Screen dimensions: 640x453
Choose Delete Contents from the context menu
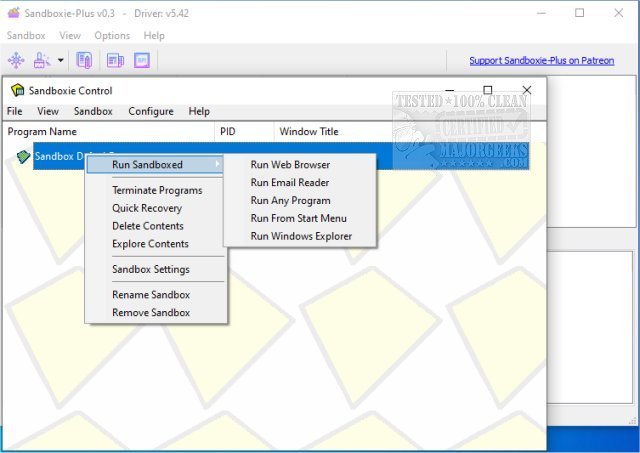coord(148,226)
